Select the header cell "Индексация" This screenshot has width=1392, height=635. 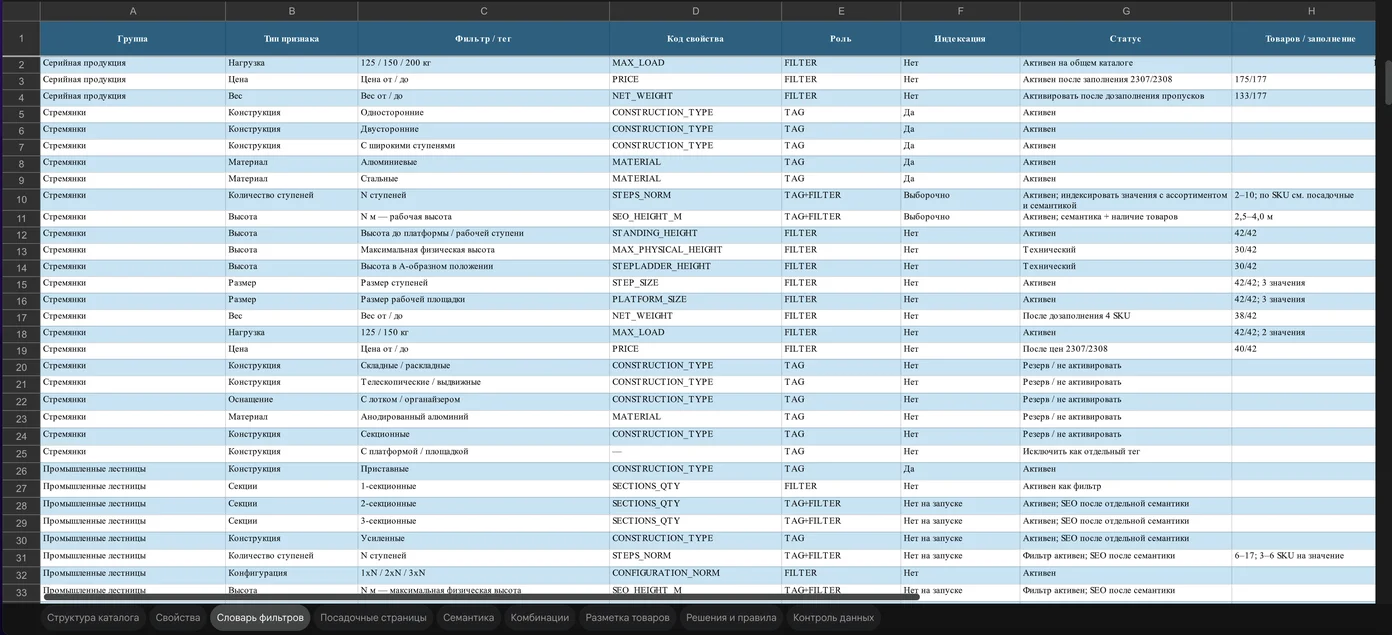click(x=960, y=39)
